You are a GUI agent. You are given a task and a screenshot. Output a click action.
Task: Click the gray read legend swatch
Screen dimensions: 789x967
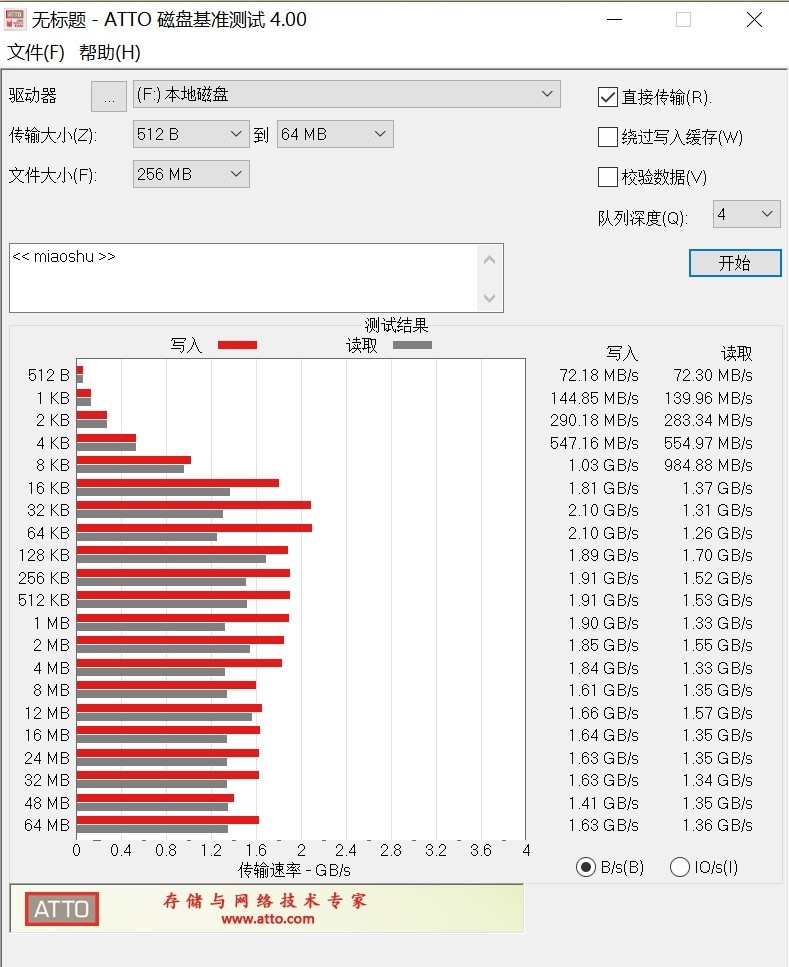pos(412,345)
